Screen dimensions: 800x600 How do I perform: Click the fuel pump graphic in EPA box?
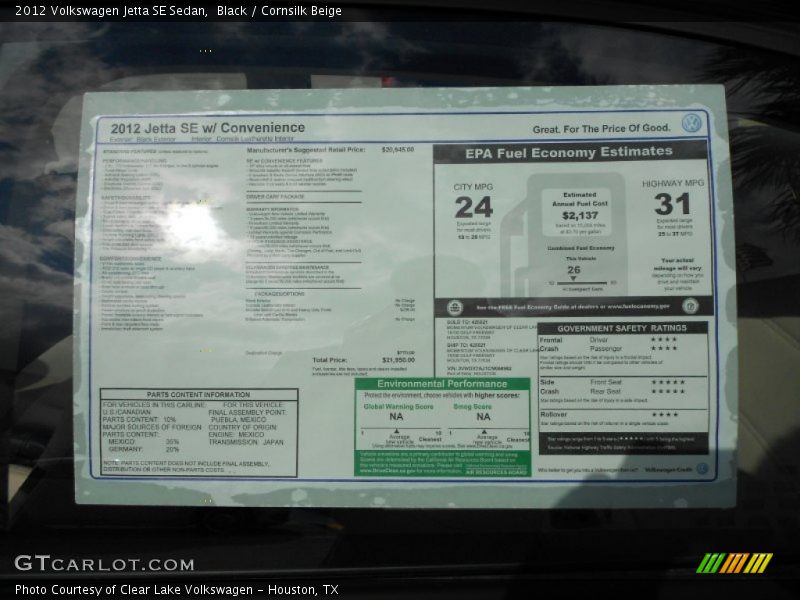[x=563, y=235]
